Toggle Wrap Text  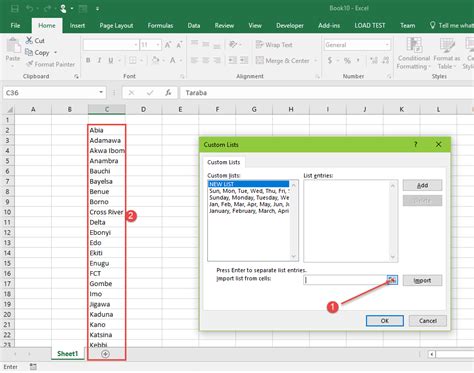[x=274, y=44]
